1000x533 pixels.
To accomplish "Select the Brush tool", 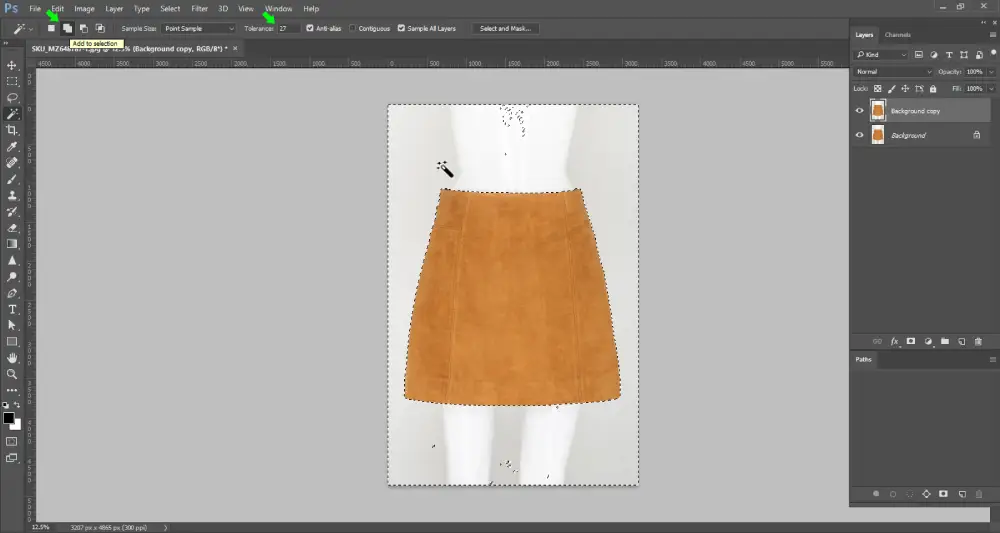I will (x=11, y=179).
